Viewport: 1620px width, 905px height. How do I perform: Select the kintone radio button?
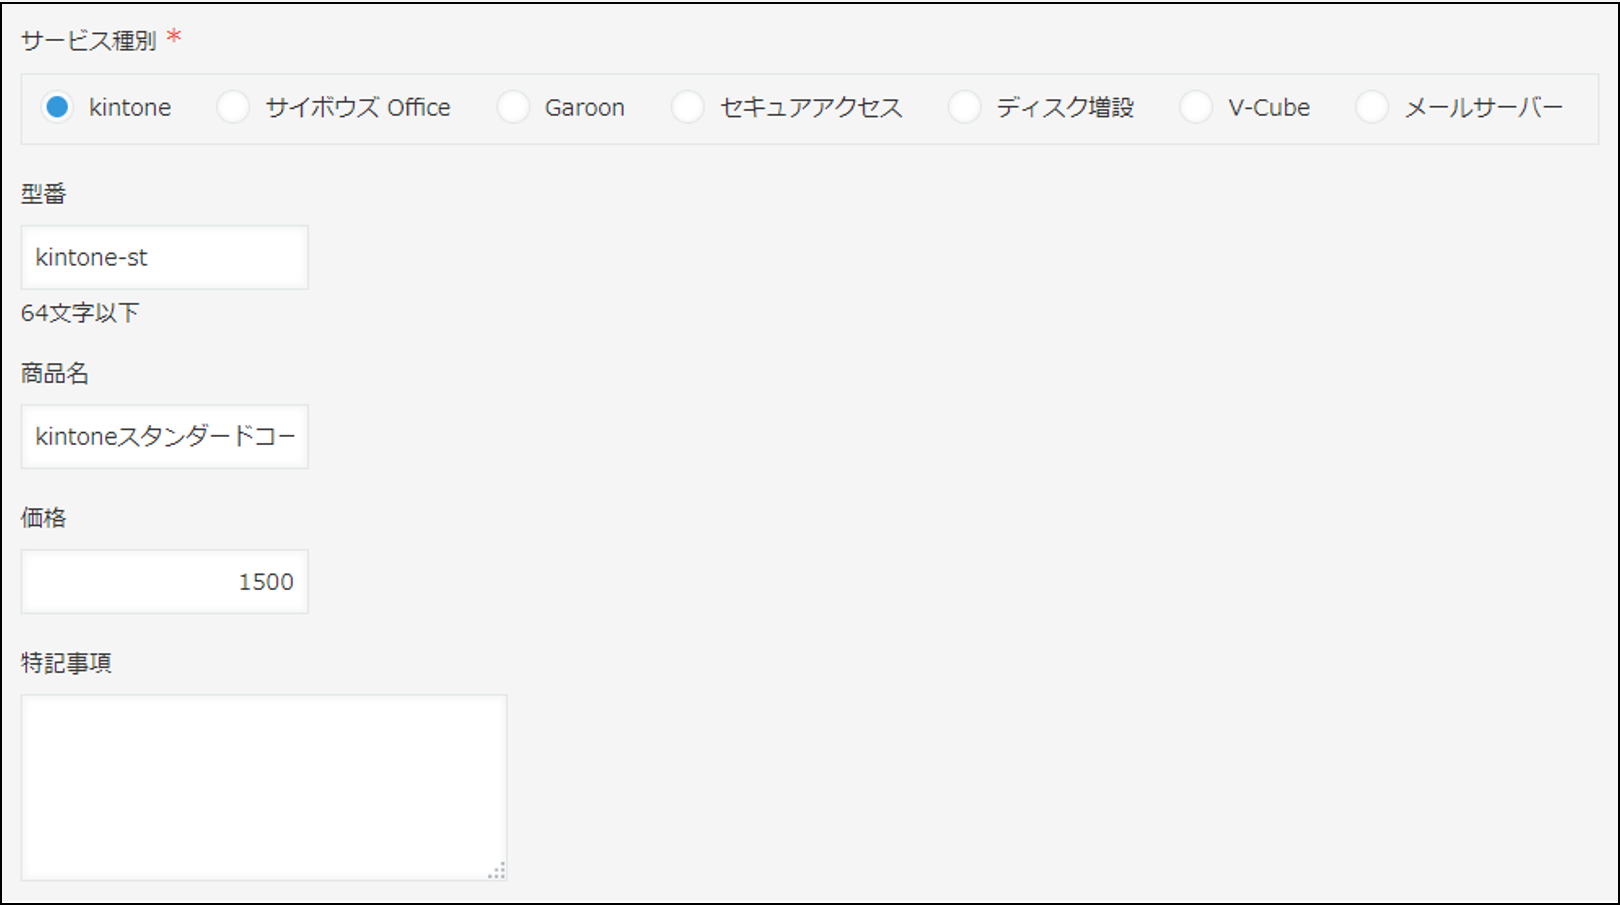point(58,107)
